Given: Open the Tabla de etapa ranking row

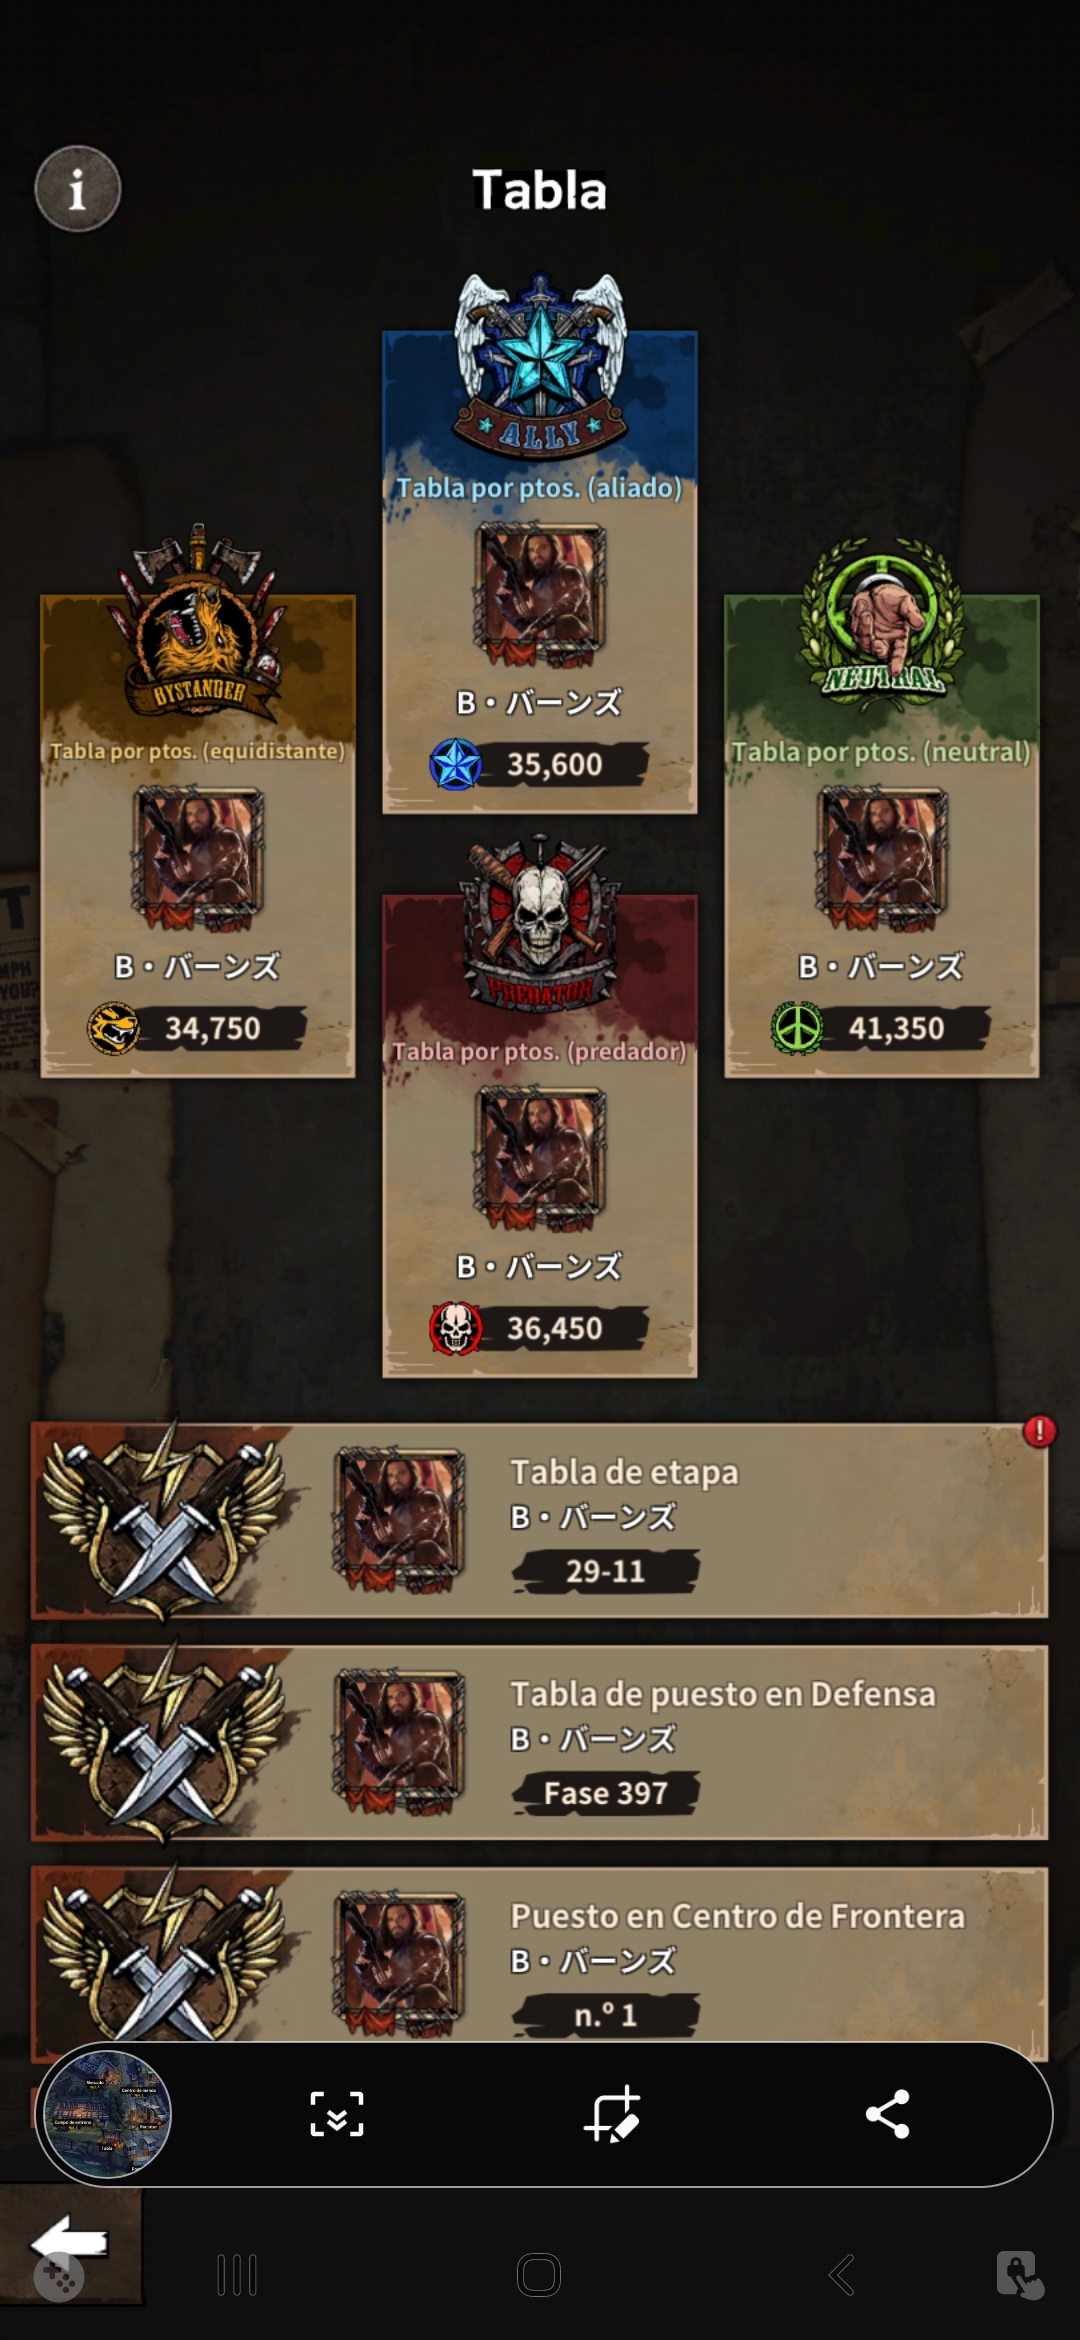Looking at the screenshot, I should tap(540, 1521).
